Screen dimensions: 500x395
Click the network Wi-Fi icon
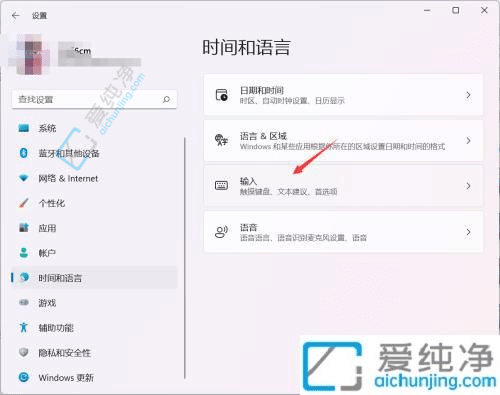tap(23, 178)
